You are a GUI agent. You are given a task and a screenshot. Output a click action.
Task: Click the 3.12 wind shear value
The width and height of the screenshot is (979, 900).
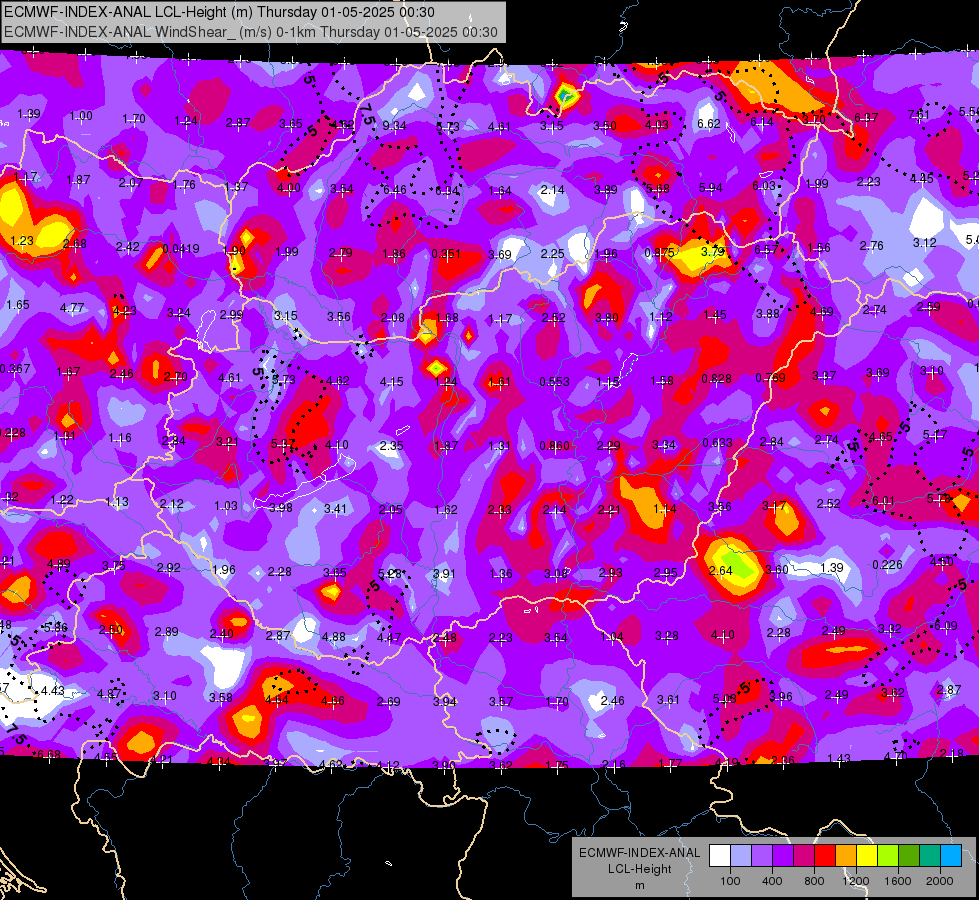[925, 242]
